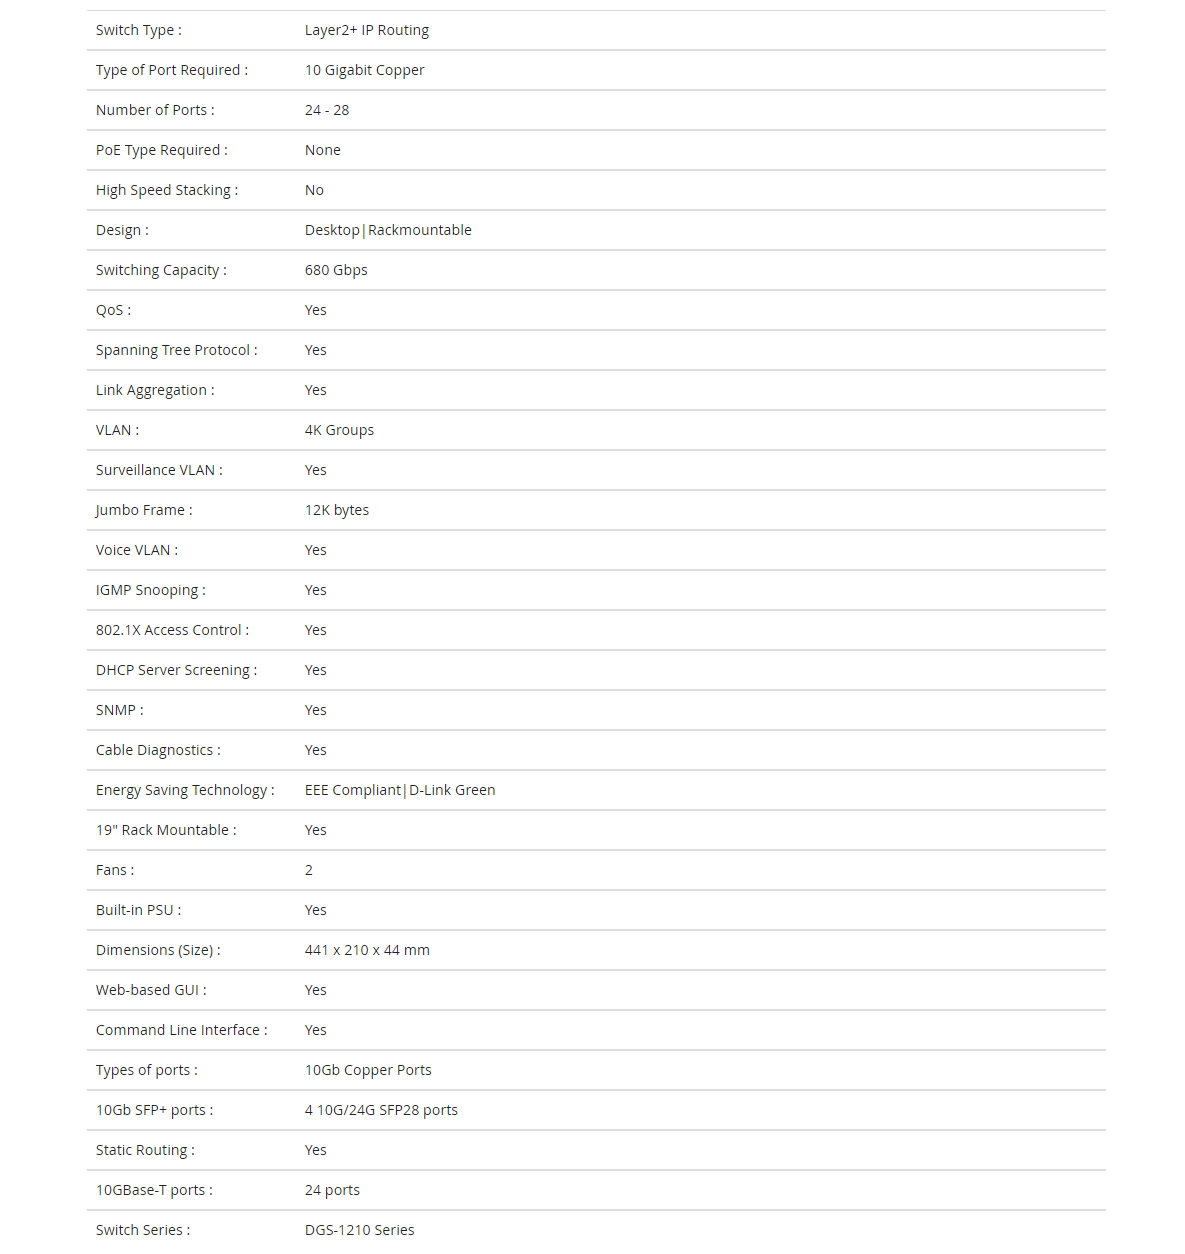Click the Command Line Interface label
The height and width of the screenshot is (1254, 1185).
click(x=181, y=1030)
